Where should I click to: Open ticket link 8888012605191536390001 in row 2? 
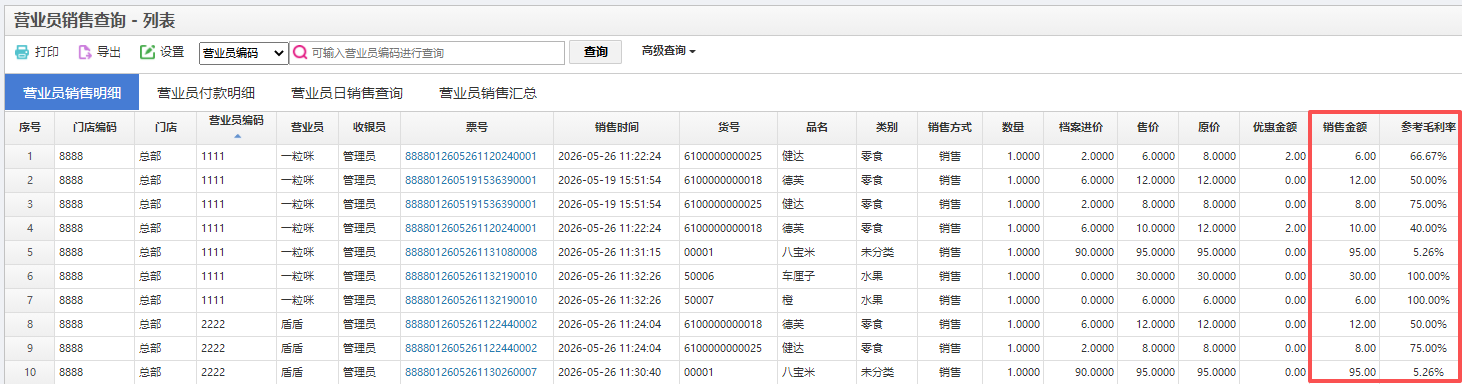(471, 181)
